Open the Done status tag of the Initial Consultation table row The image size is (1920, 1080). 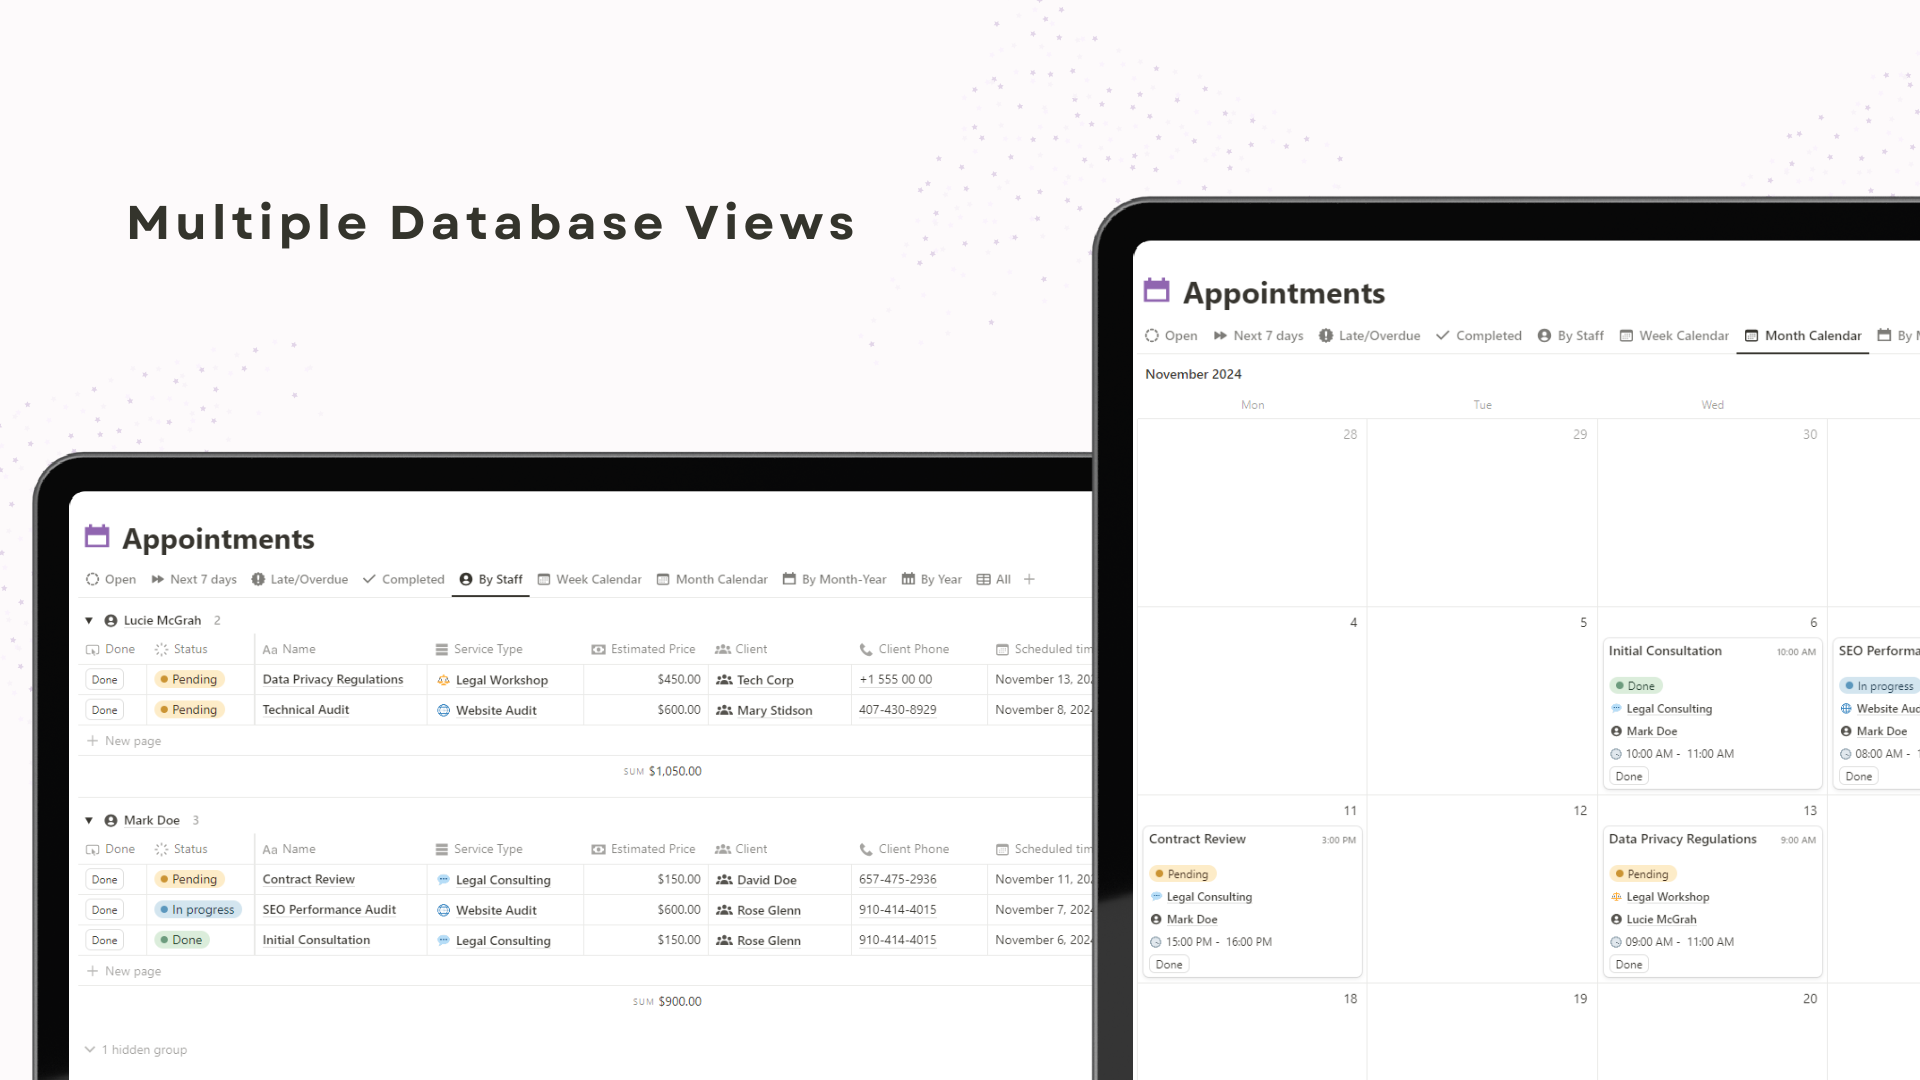tap(182, 940)
